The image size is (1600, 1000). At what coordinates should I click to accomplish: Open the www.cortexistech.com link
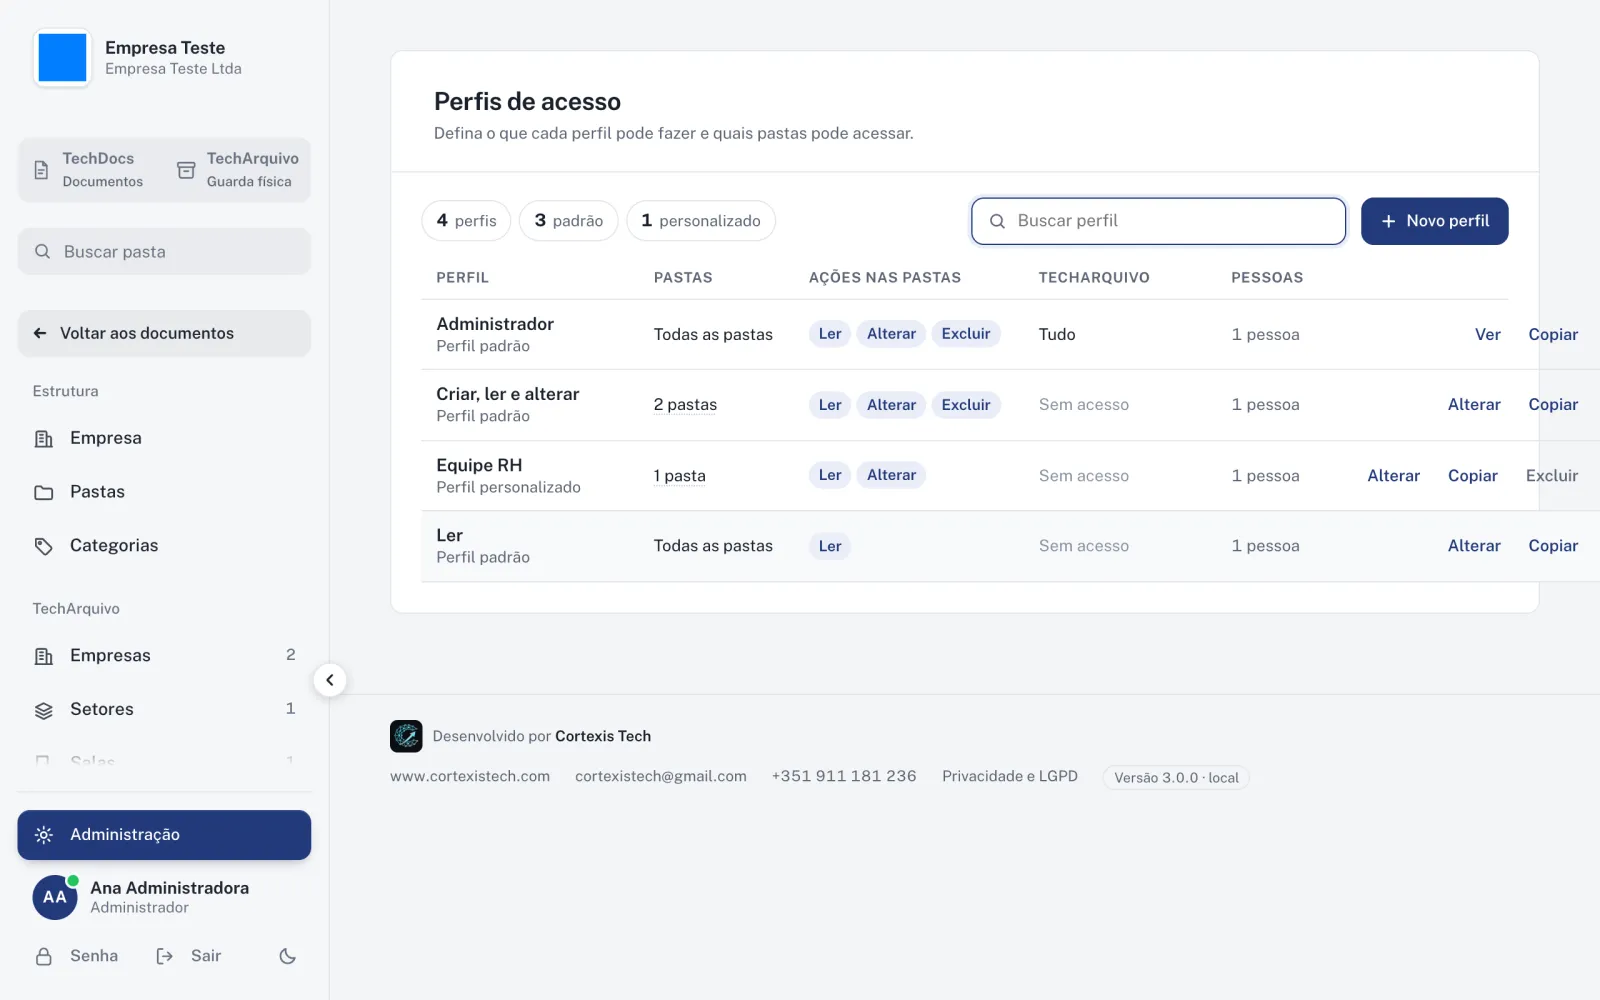click(470, 776)
